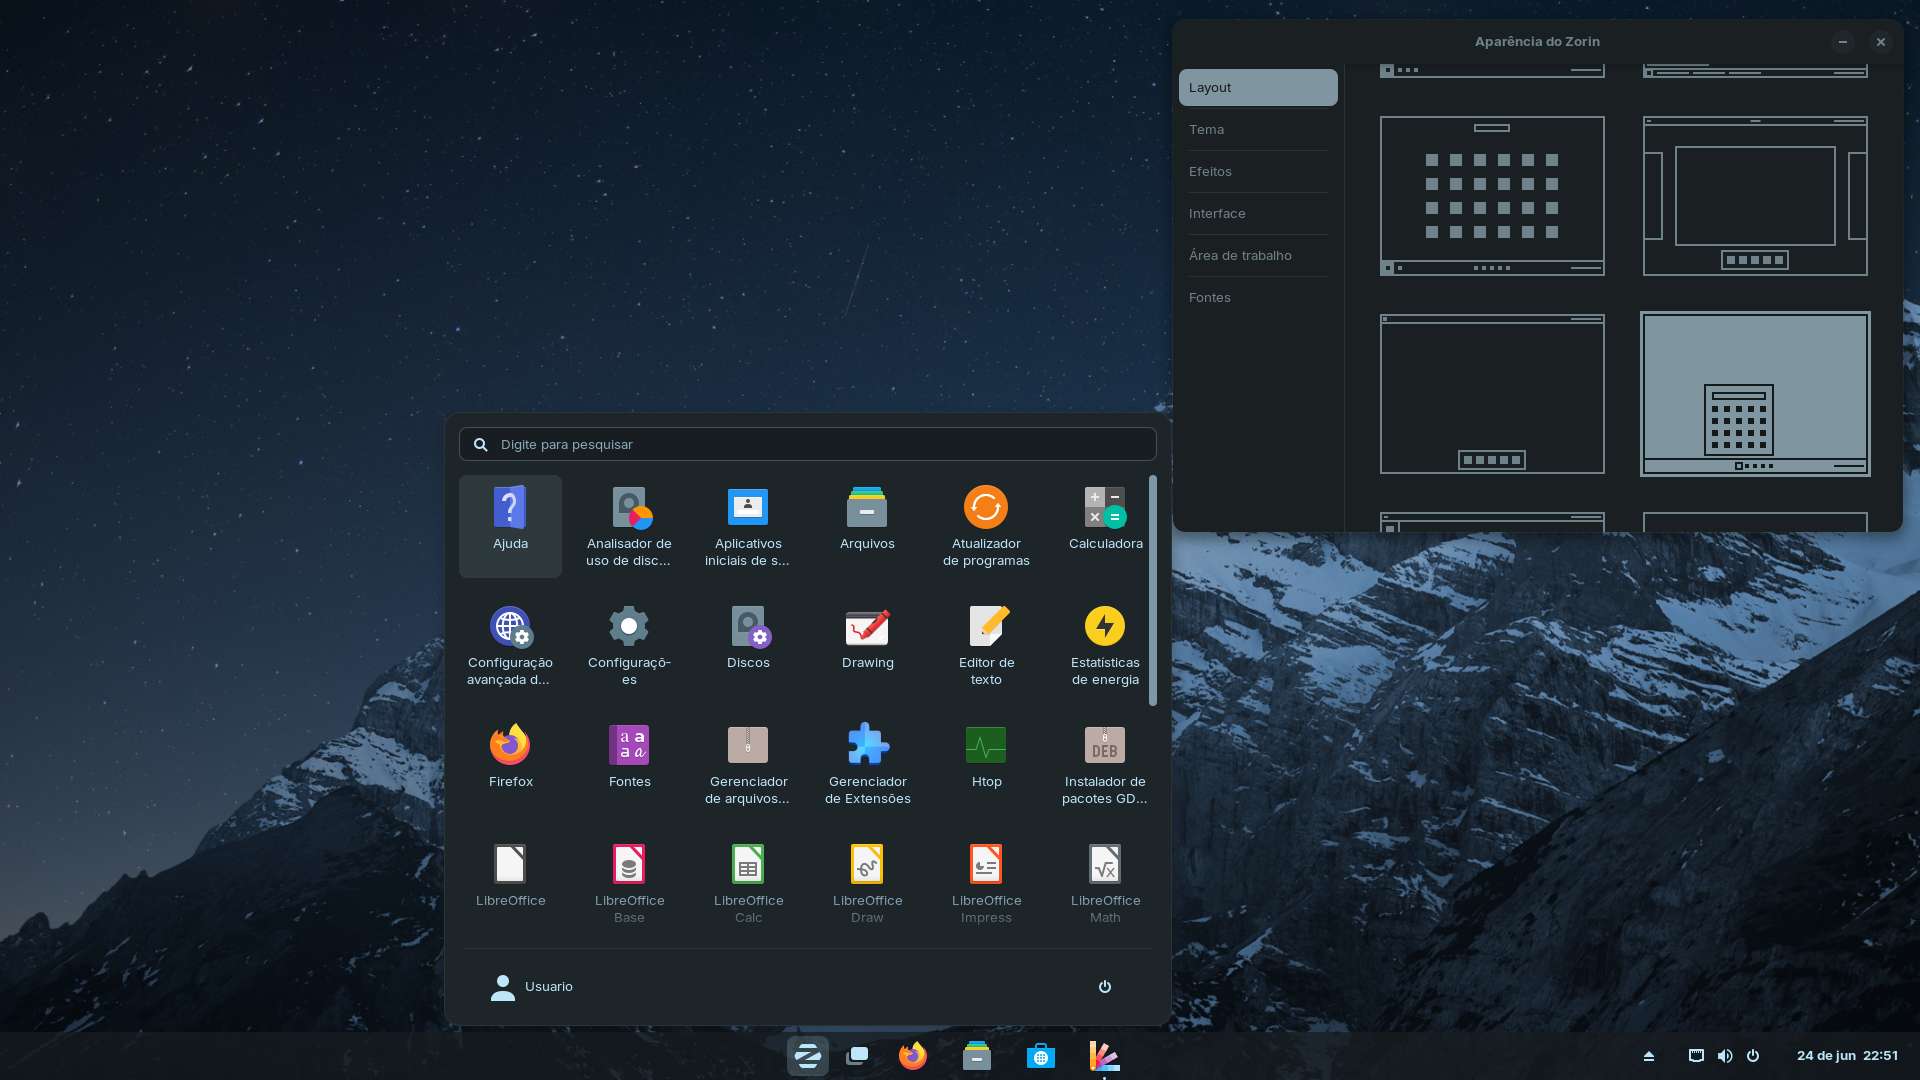1920x1080 pixels.
Task: Open the Ajuda help app
Action: coord(510,526)
